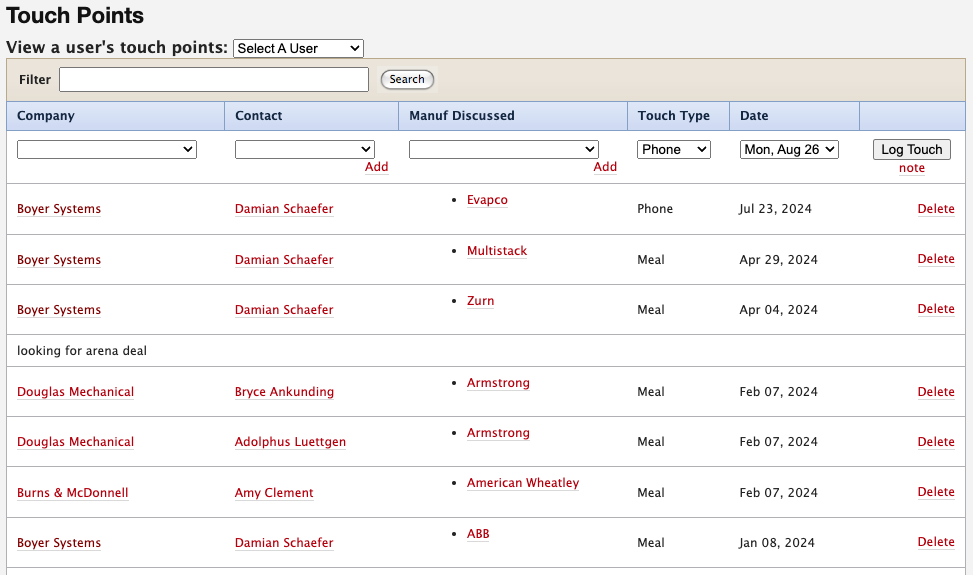Open the Burns & McDonnell company link

click(x=73, y=493)
